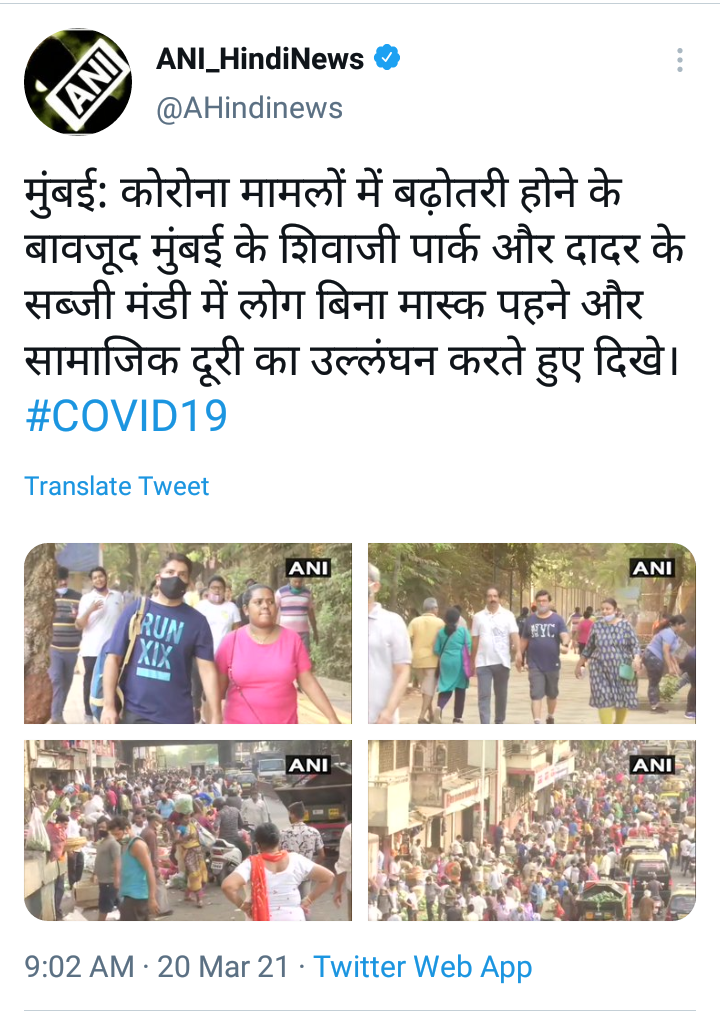Click the ANI watermark on third photo

(x=309, y=765)
